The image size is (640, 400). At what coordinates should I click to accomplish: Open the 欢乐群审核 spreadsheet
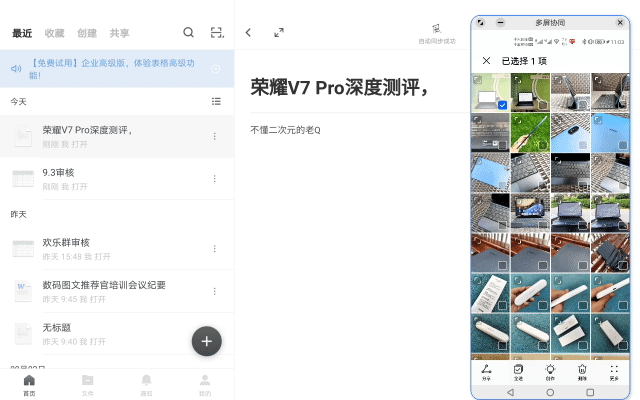[117, 249]
